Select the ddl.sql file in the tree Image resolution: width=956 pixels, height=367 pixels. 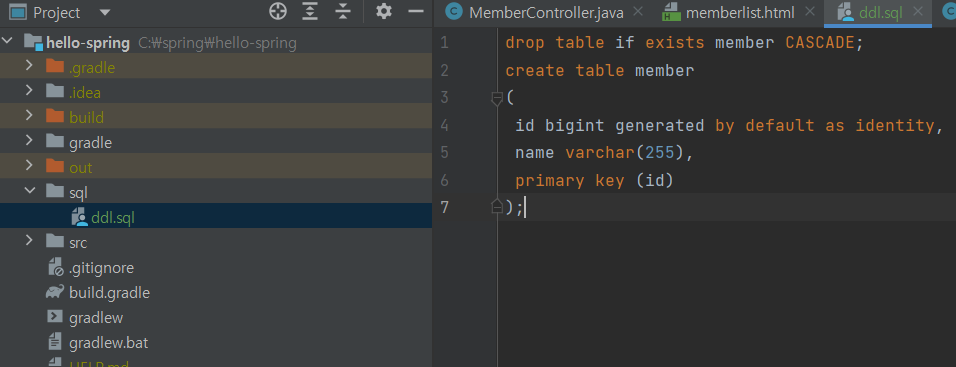113,218
